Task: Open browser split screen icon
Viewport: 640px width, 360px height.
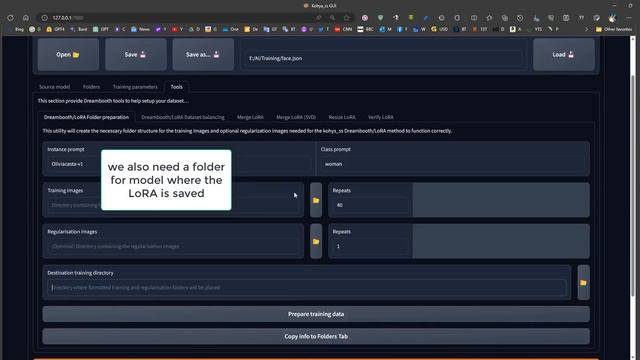Action: tap(474, 18)
